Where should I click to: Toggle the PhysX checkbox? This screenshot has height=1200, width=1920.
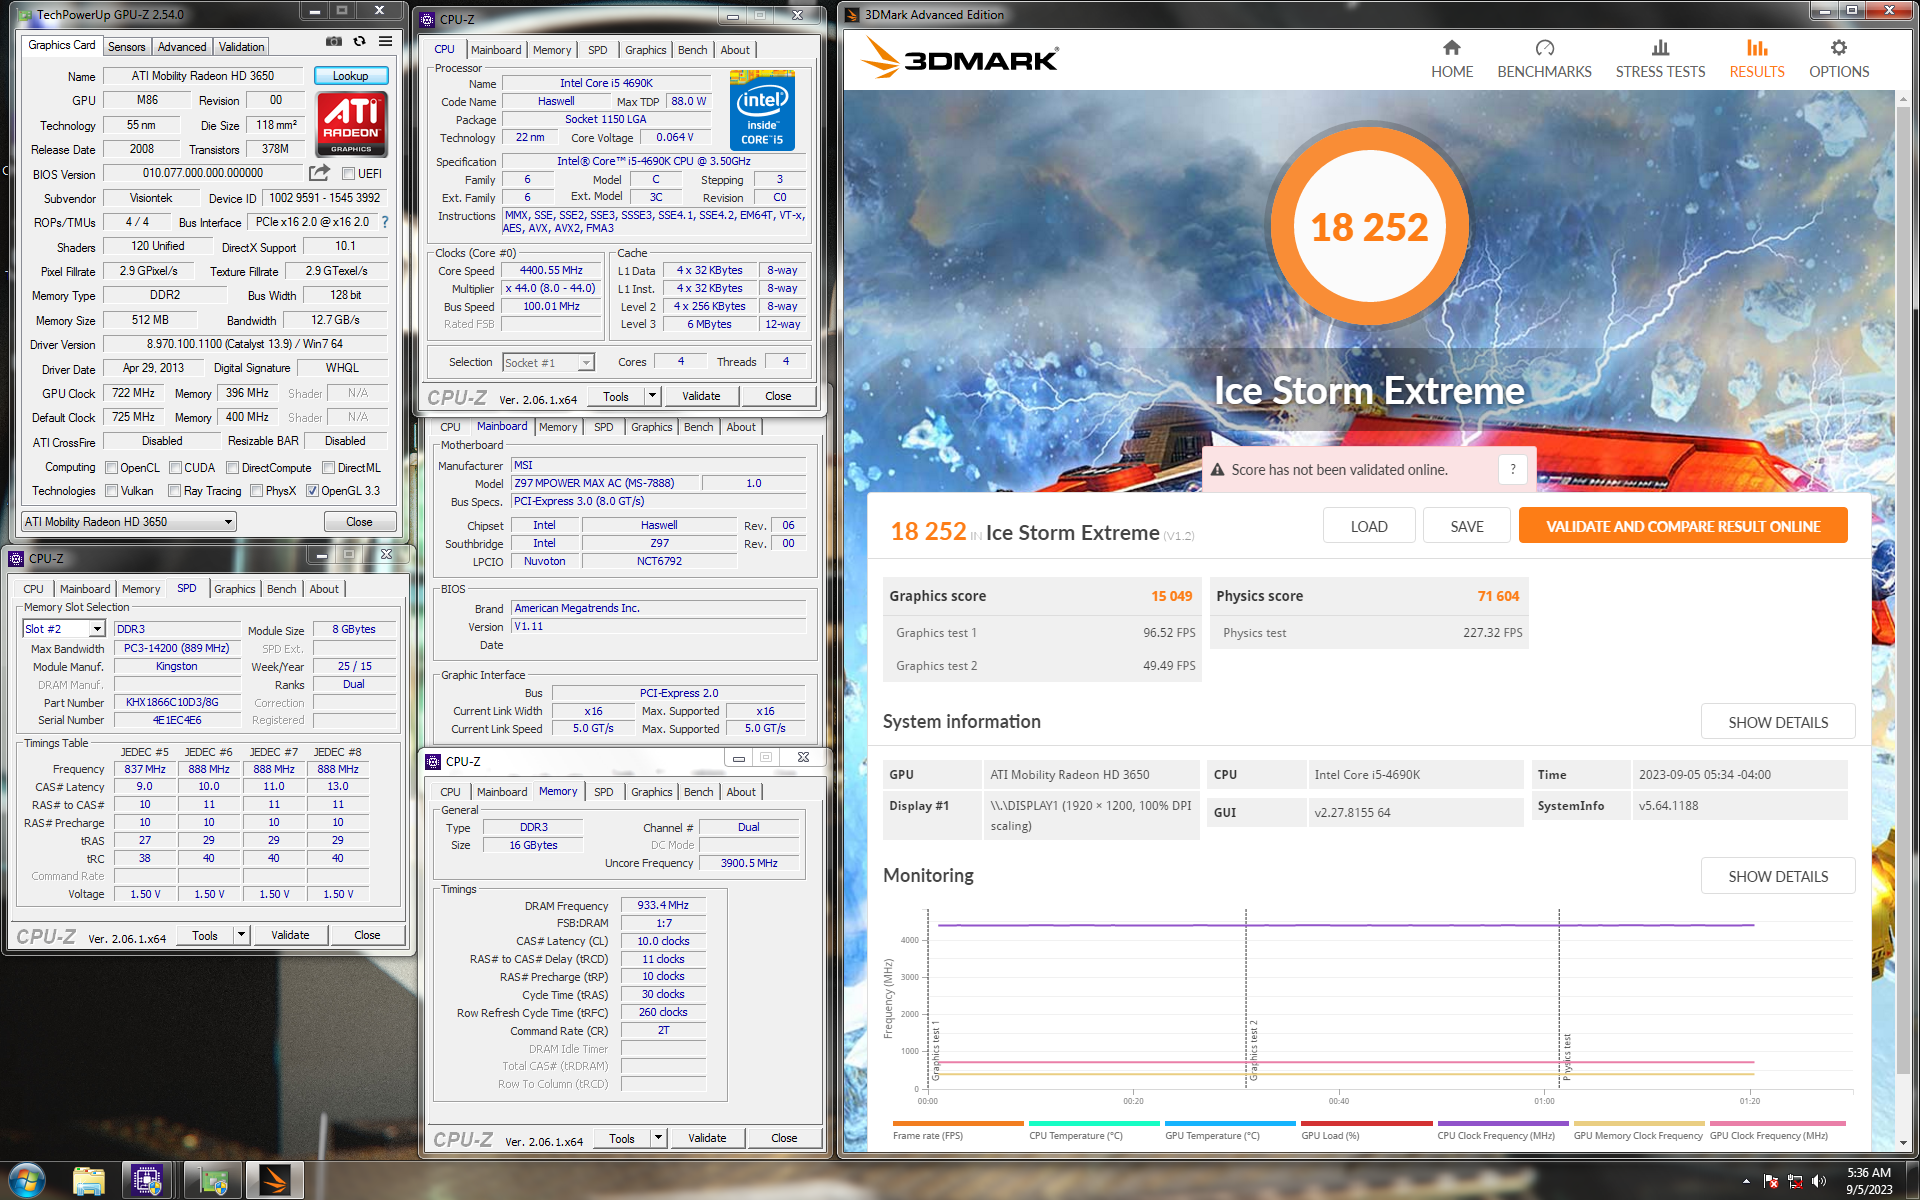256,490
